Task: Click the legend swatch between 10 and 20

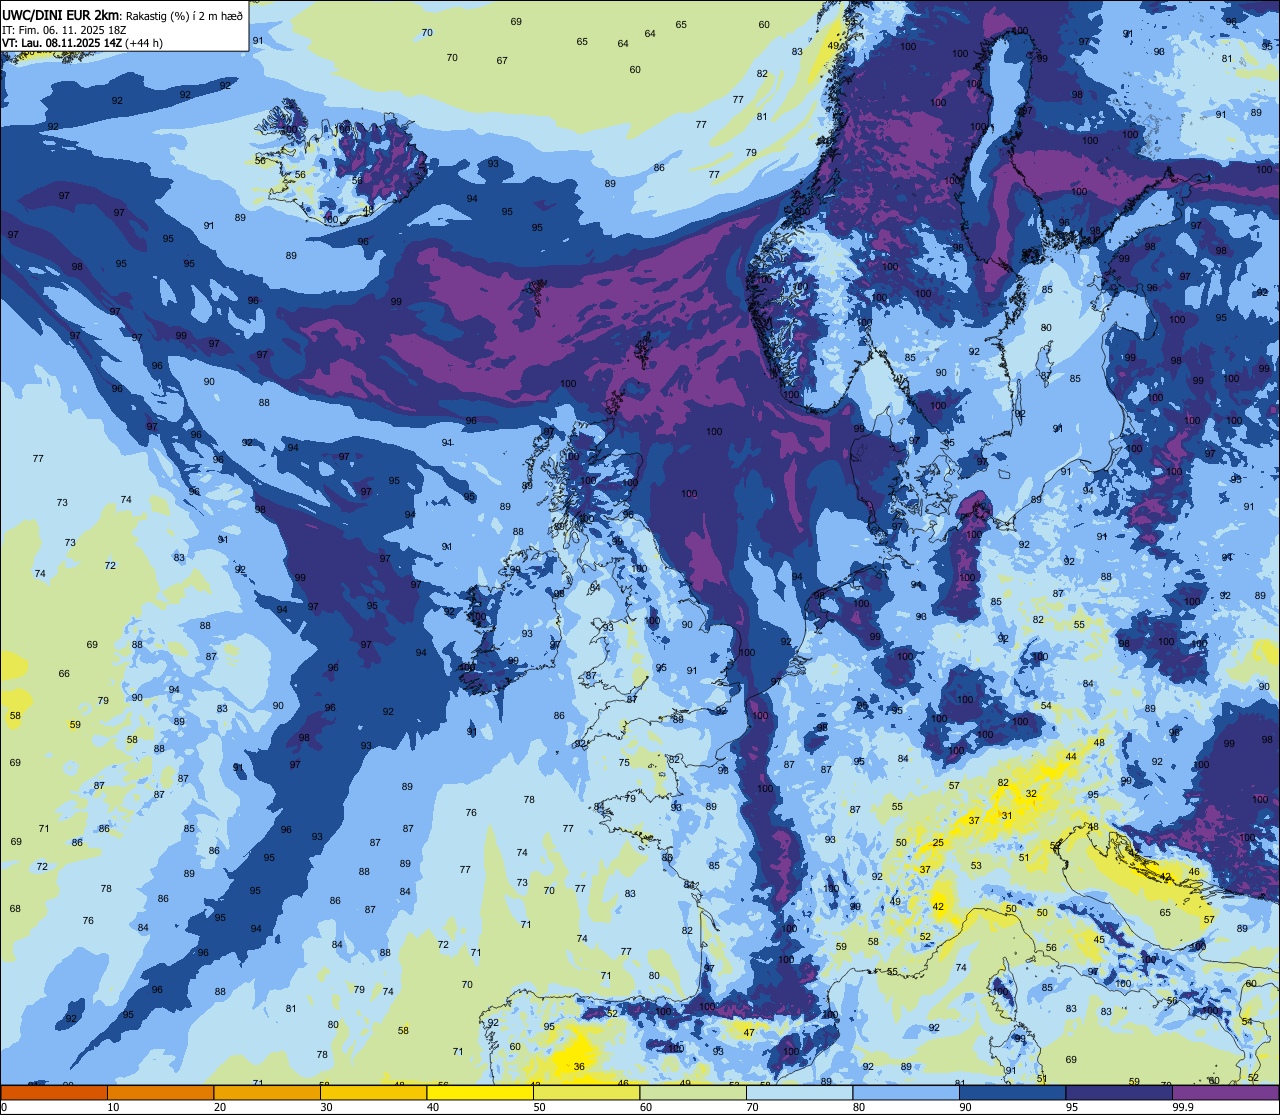Action: 160,1092
